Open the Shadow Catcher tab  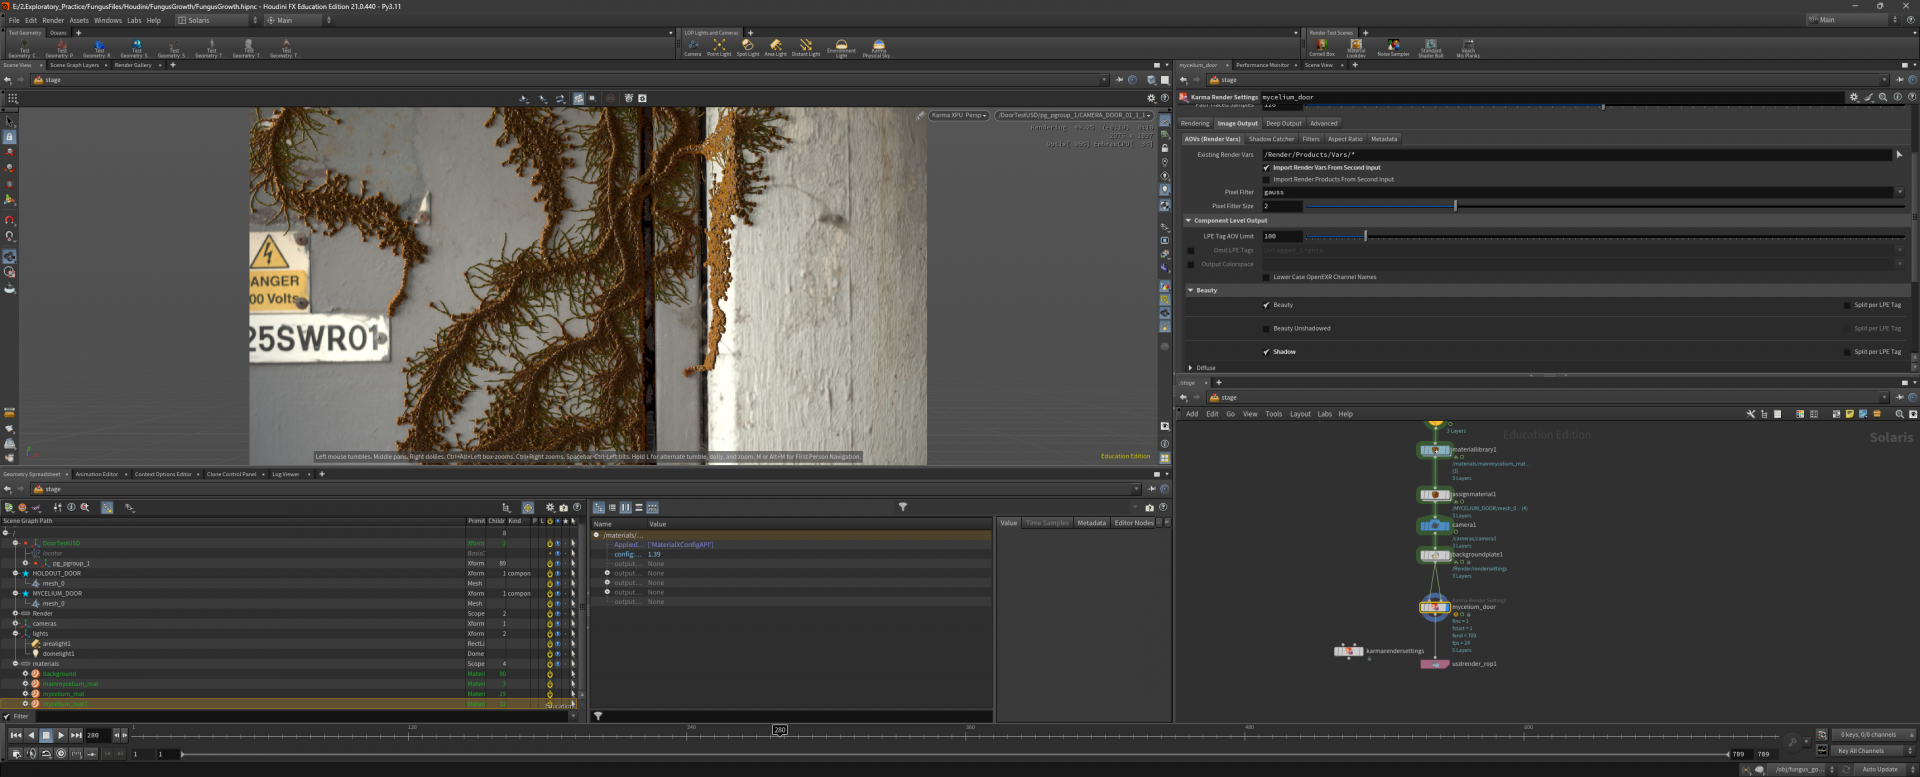[1271, 139]
